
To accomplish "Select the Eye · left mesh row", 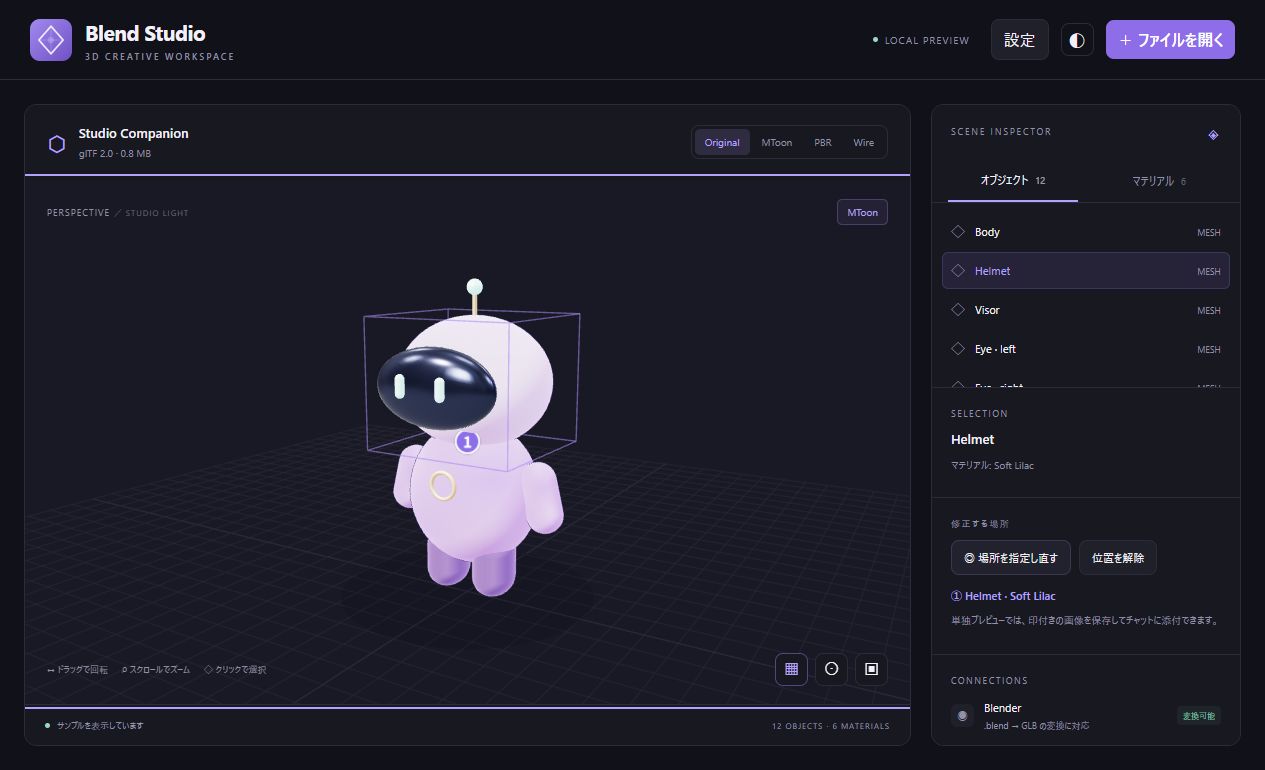I will coord(1086,349).
